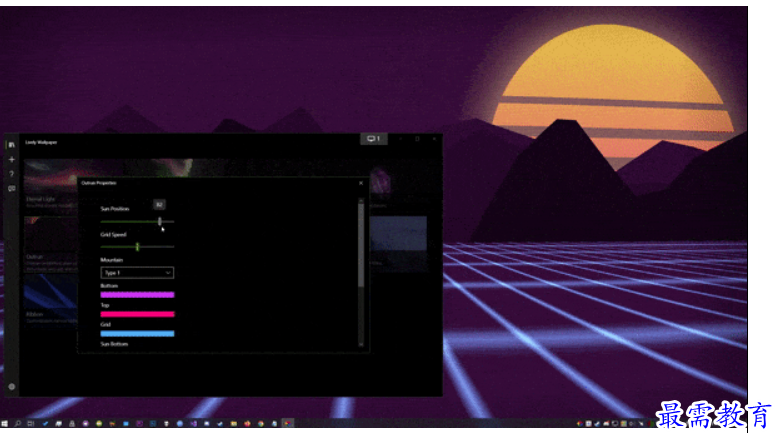Image resolution: width=780 pixels, height=447 pixels.
Task: Click the 'Sun Position' label
Action: (x=115, y=209)
